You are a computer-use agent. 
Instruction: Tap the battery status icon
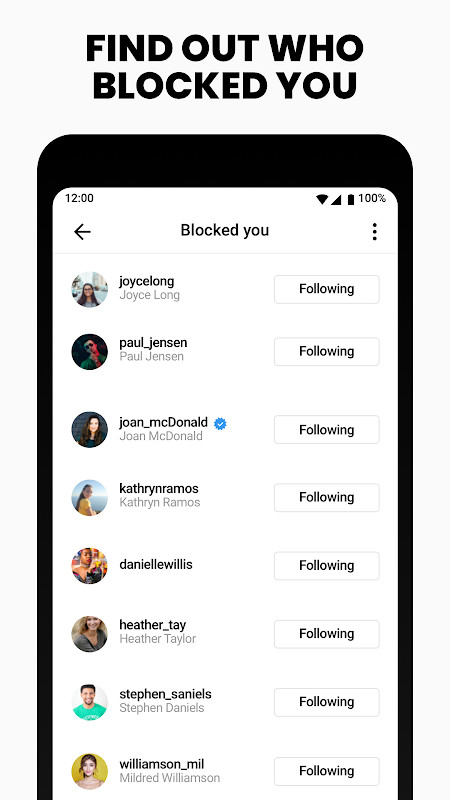(x=351, y=199)
